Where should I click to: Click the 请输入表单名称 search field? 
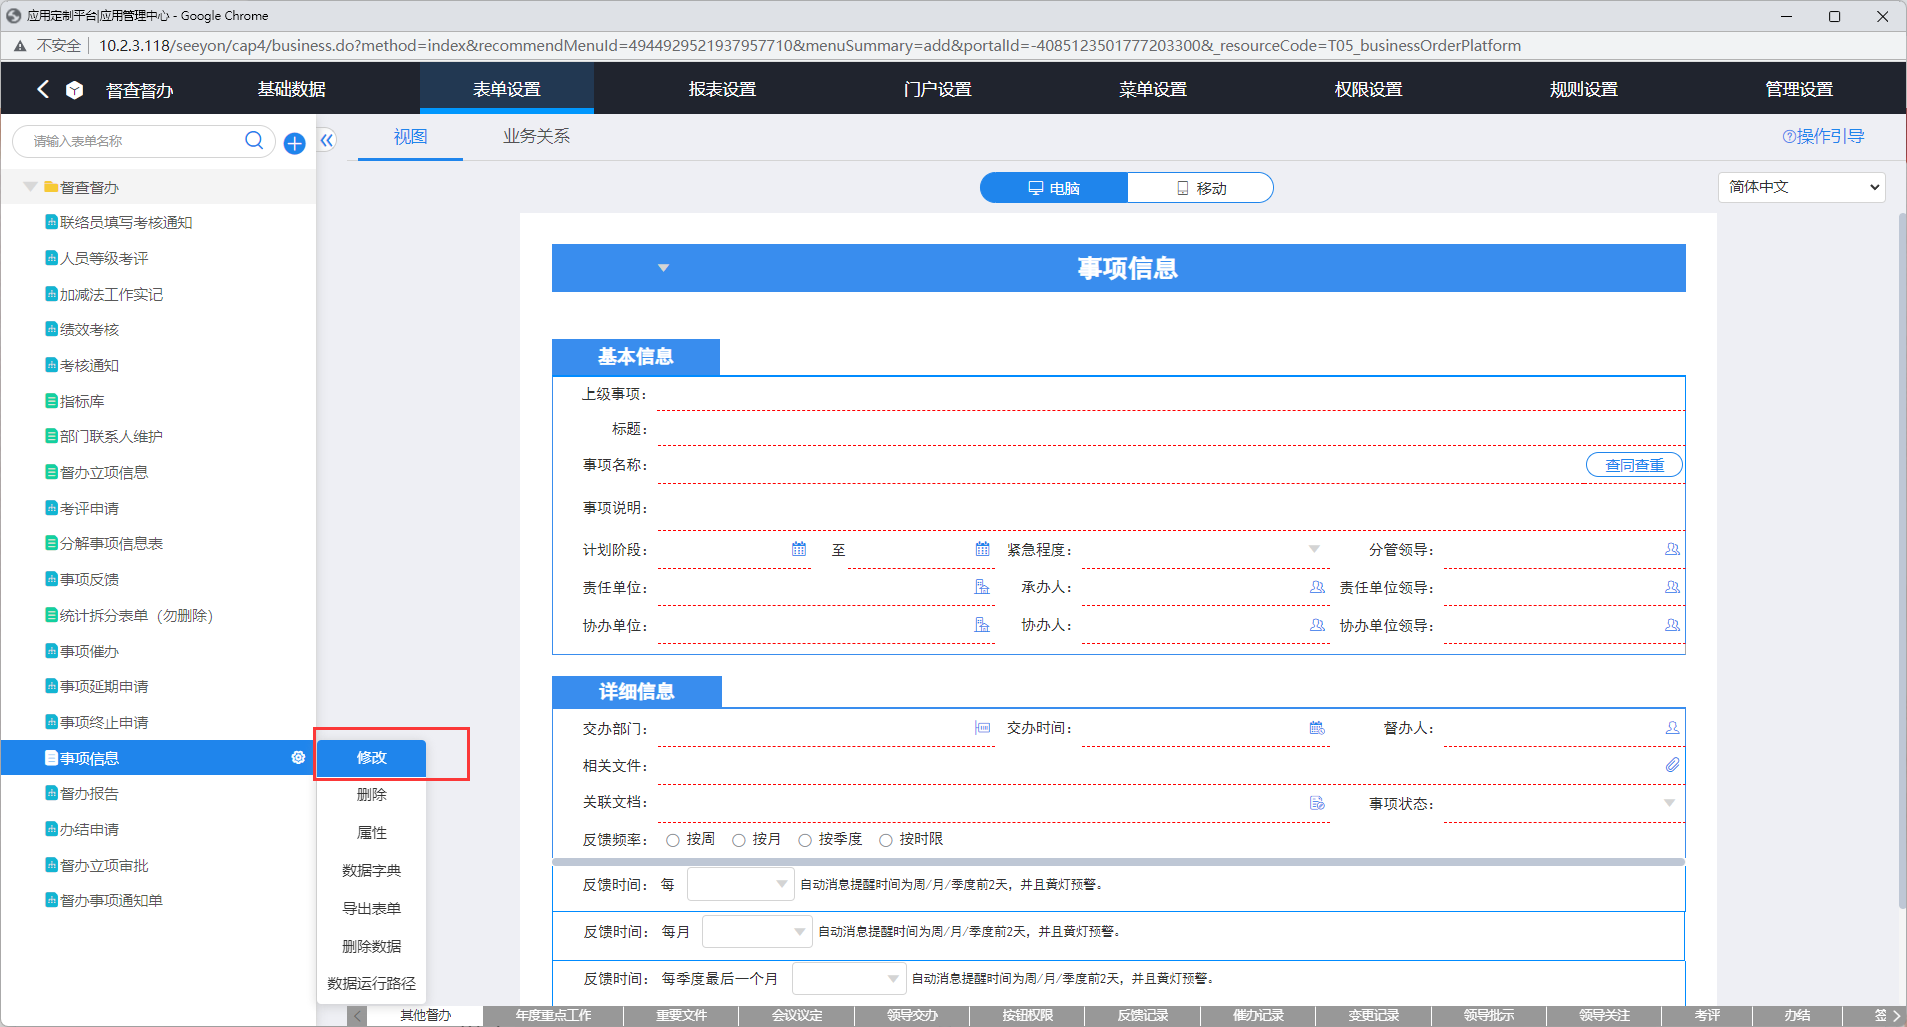(x=130, y=141)
